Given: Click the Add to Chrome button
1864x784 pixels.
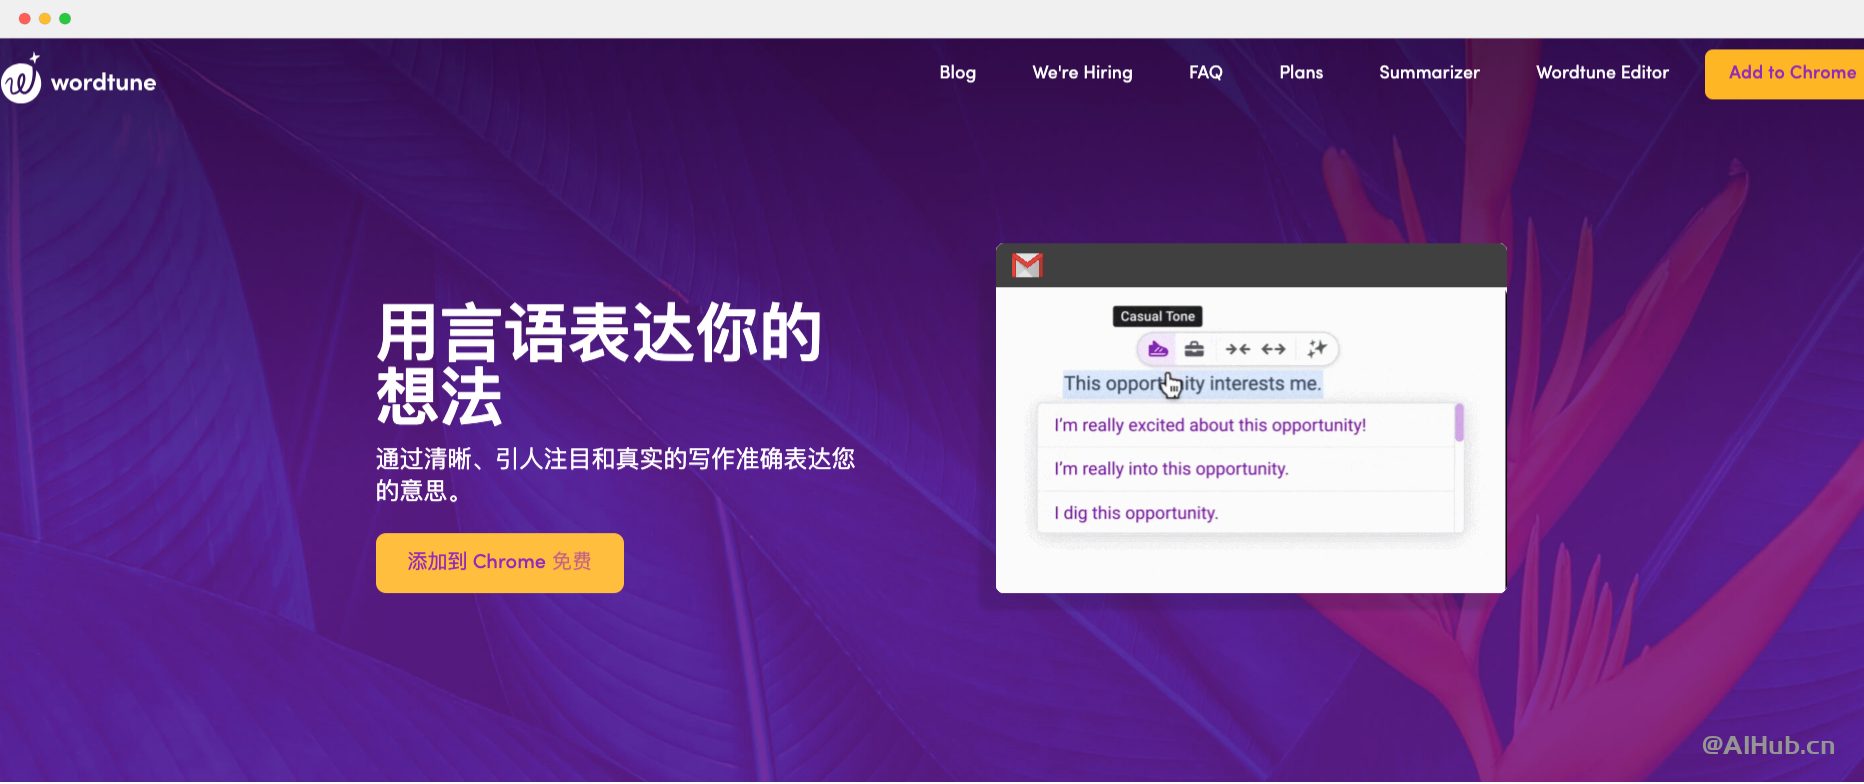Looking at the screenshot, I should (1790, 73).
